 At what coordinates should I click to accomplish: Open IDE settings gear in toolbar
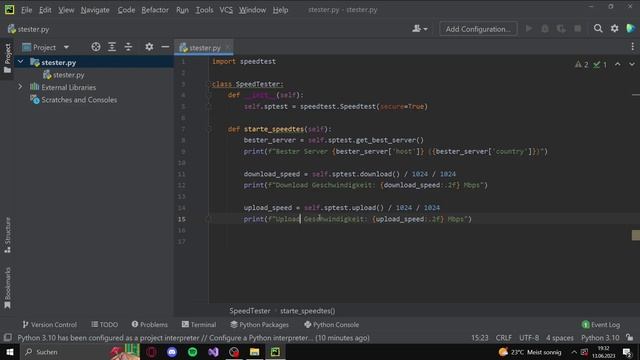coord(614,29)
